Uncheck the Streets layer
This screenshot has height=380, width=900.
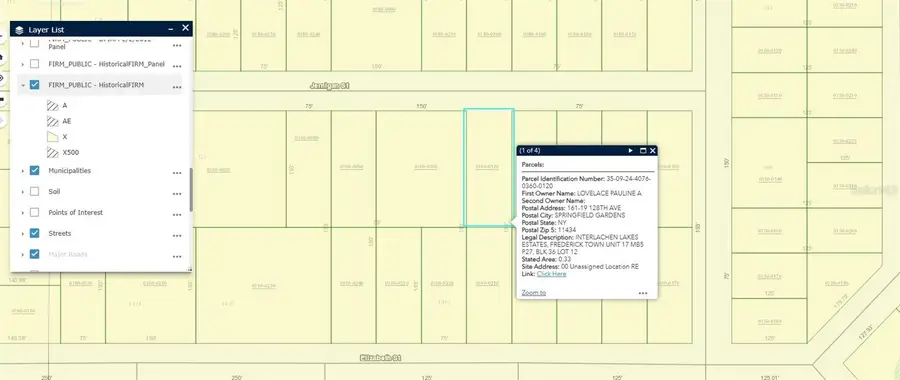tap(34, 233)
